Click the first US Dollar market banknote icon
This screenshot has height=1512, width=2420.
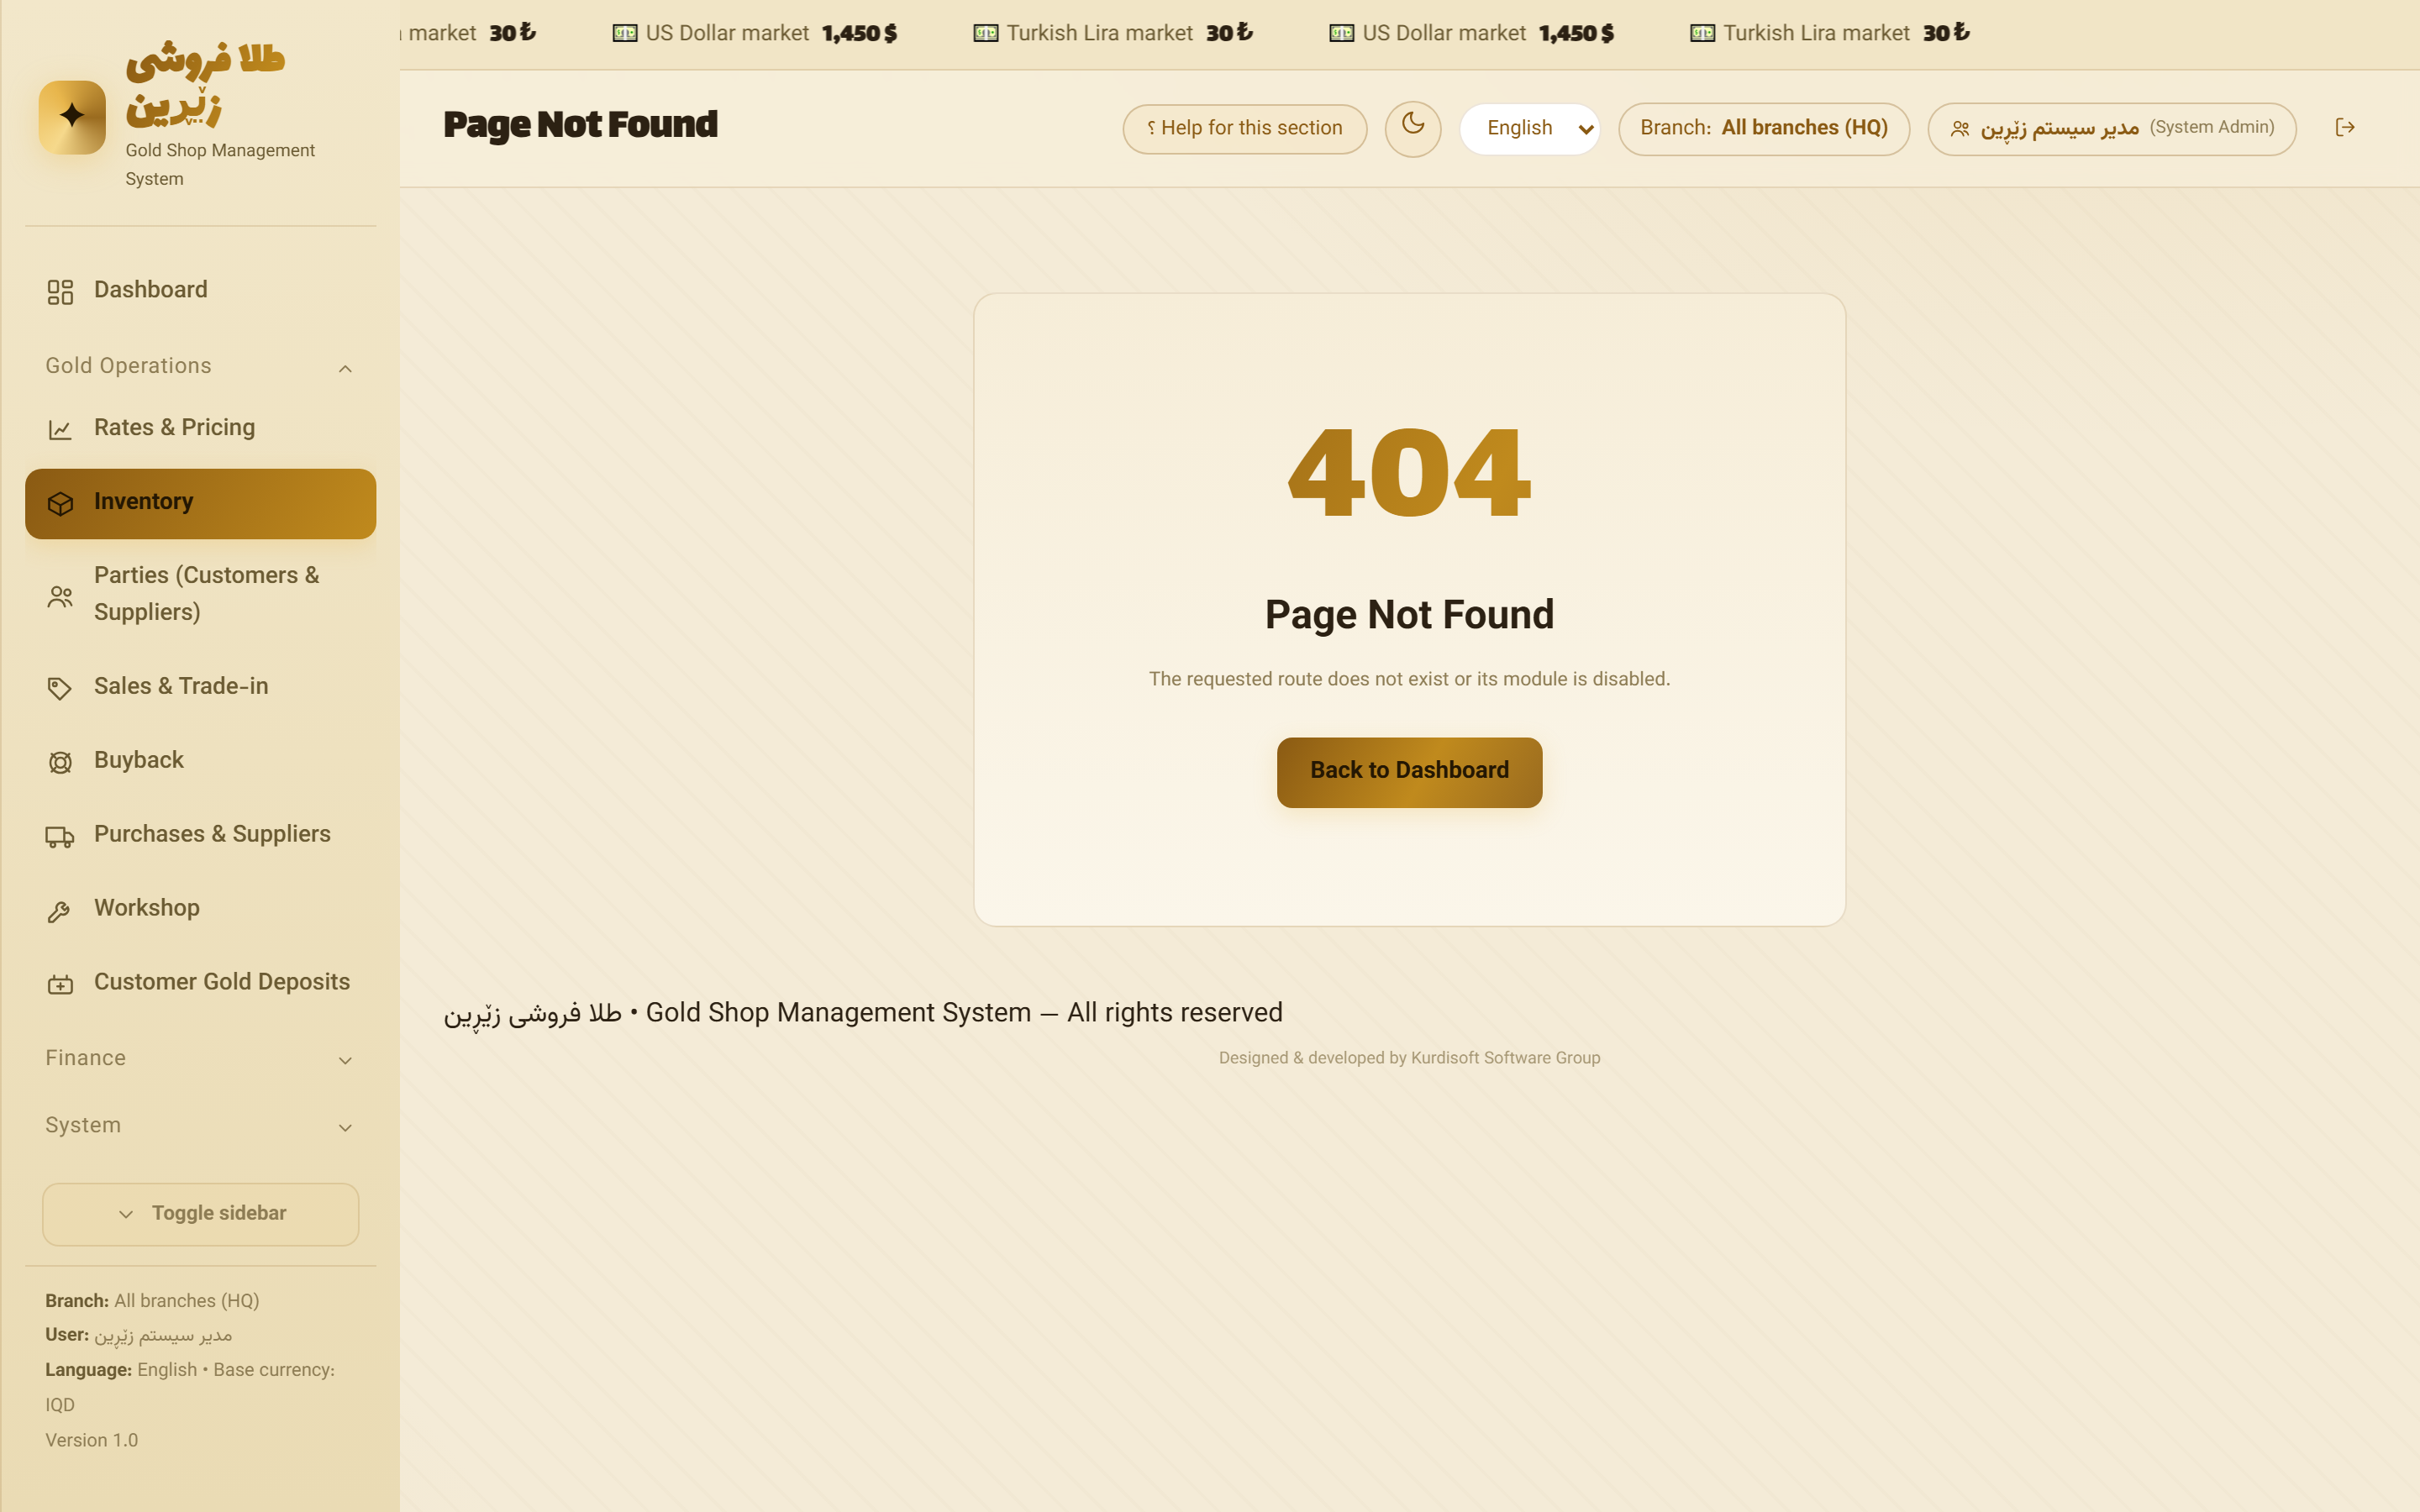coord(625,33)
